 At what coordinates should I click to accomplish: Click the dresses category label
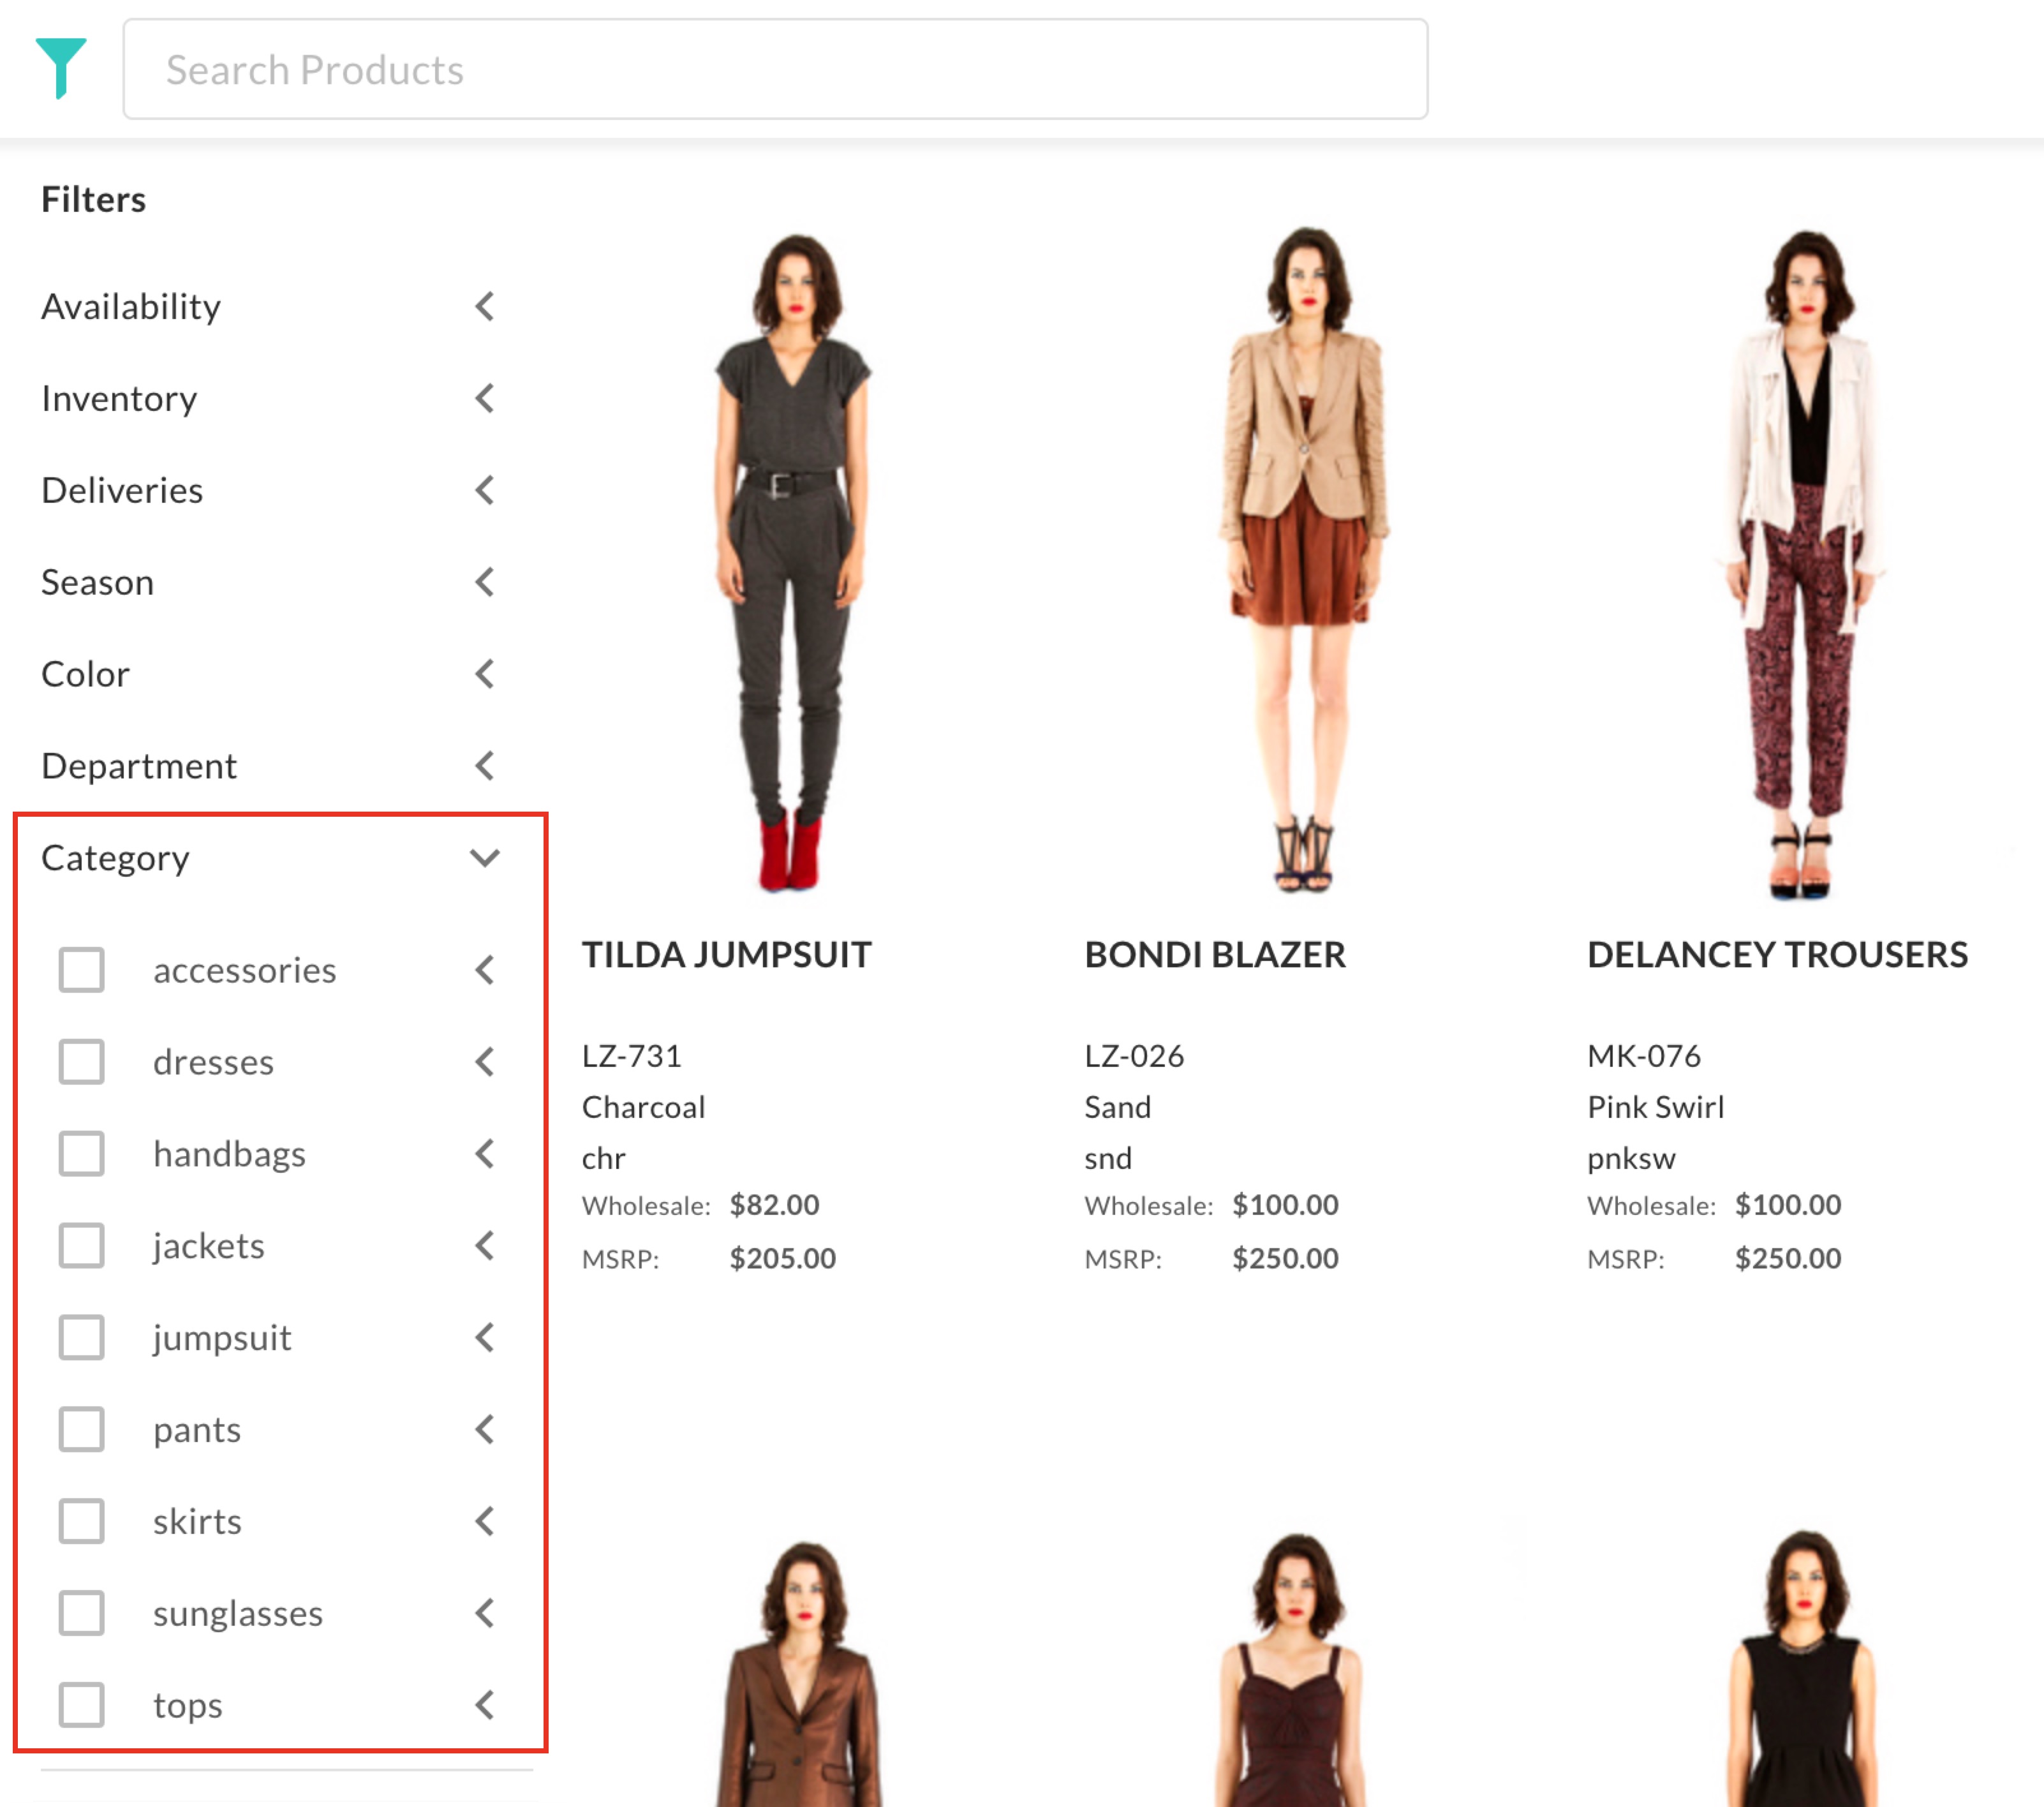pyautogui.click(x=213, y=1062)
